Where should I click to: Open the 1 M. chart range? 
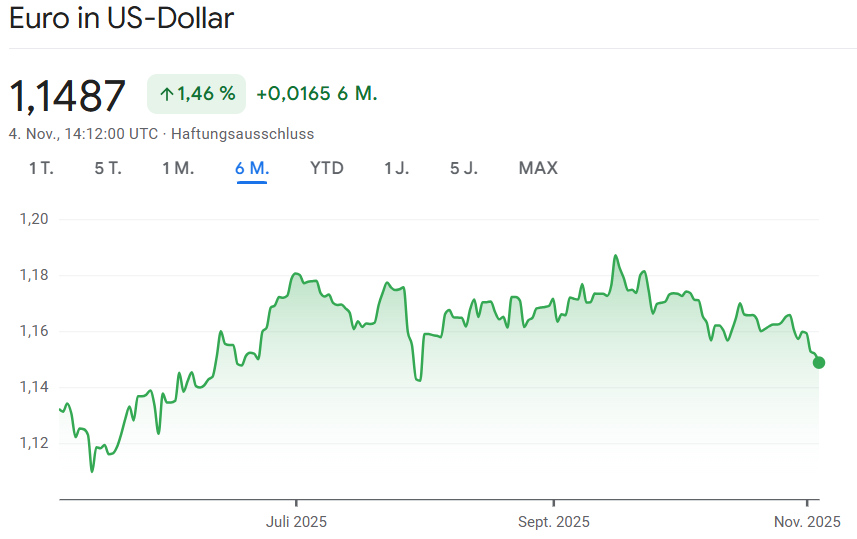178,168
